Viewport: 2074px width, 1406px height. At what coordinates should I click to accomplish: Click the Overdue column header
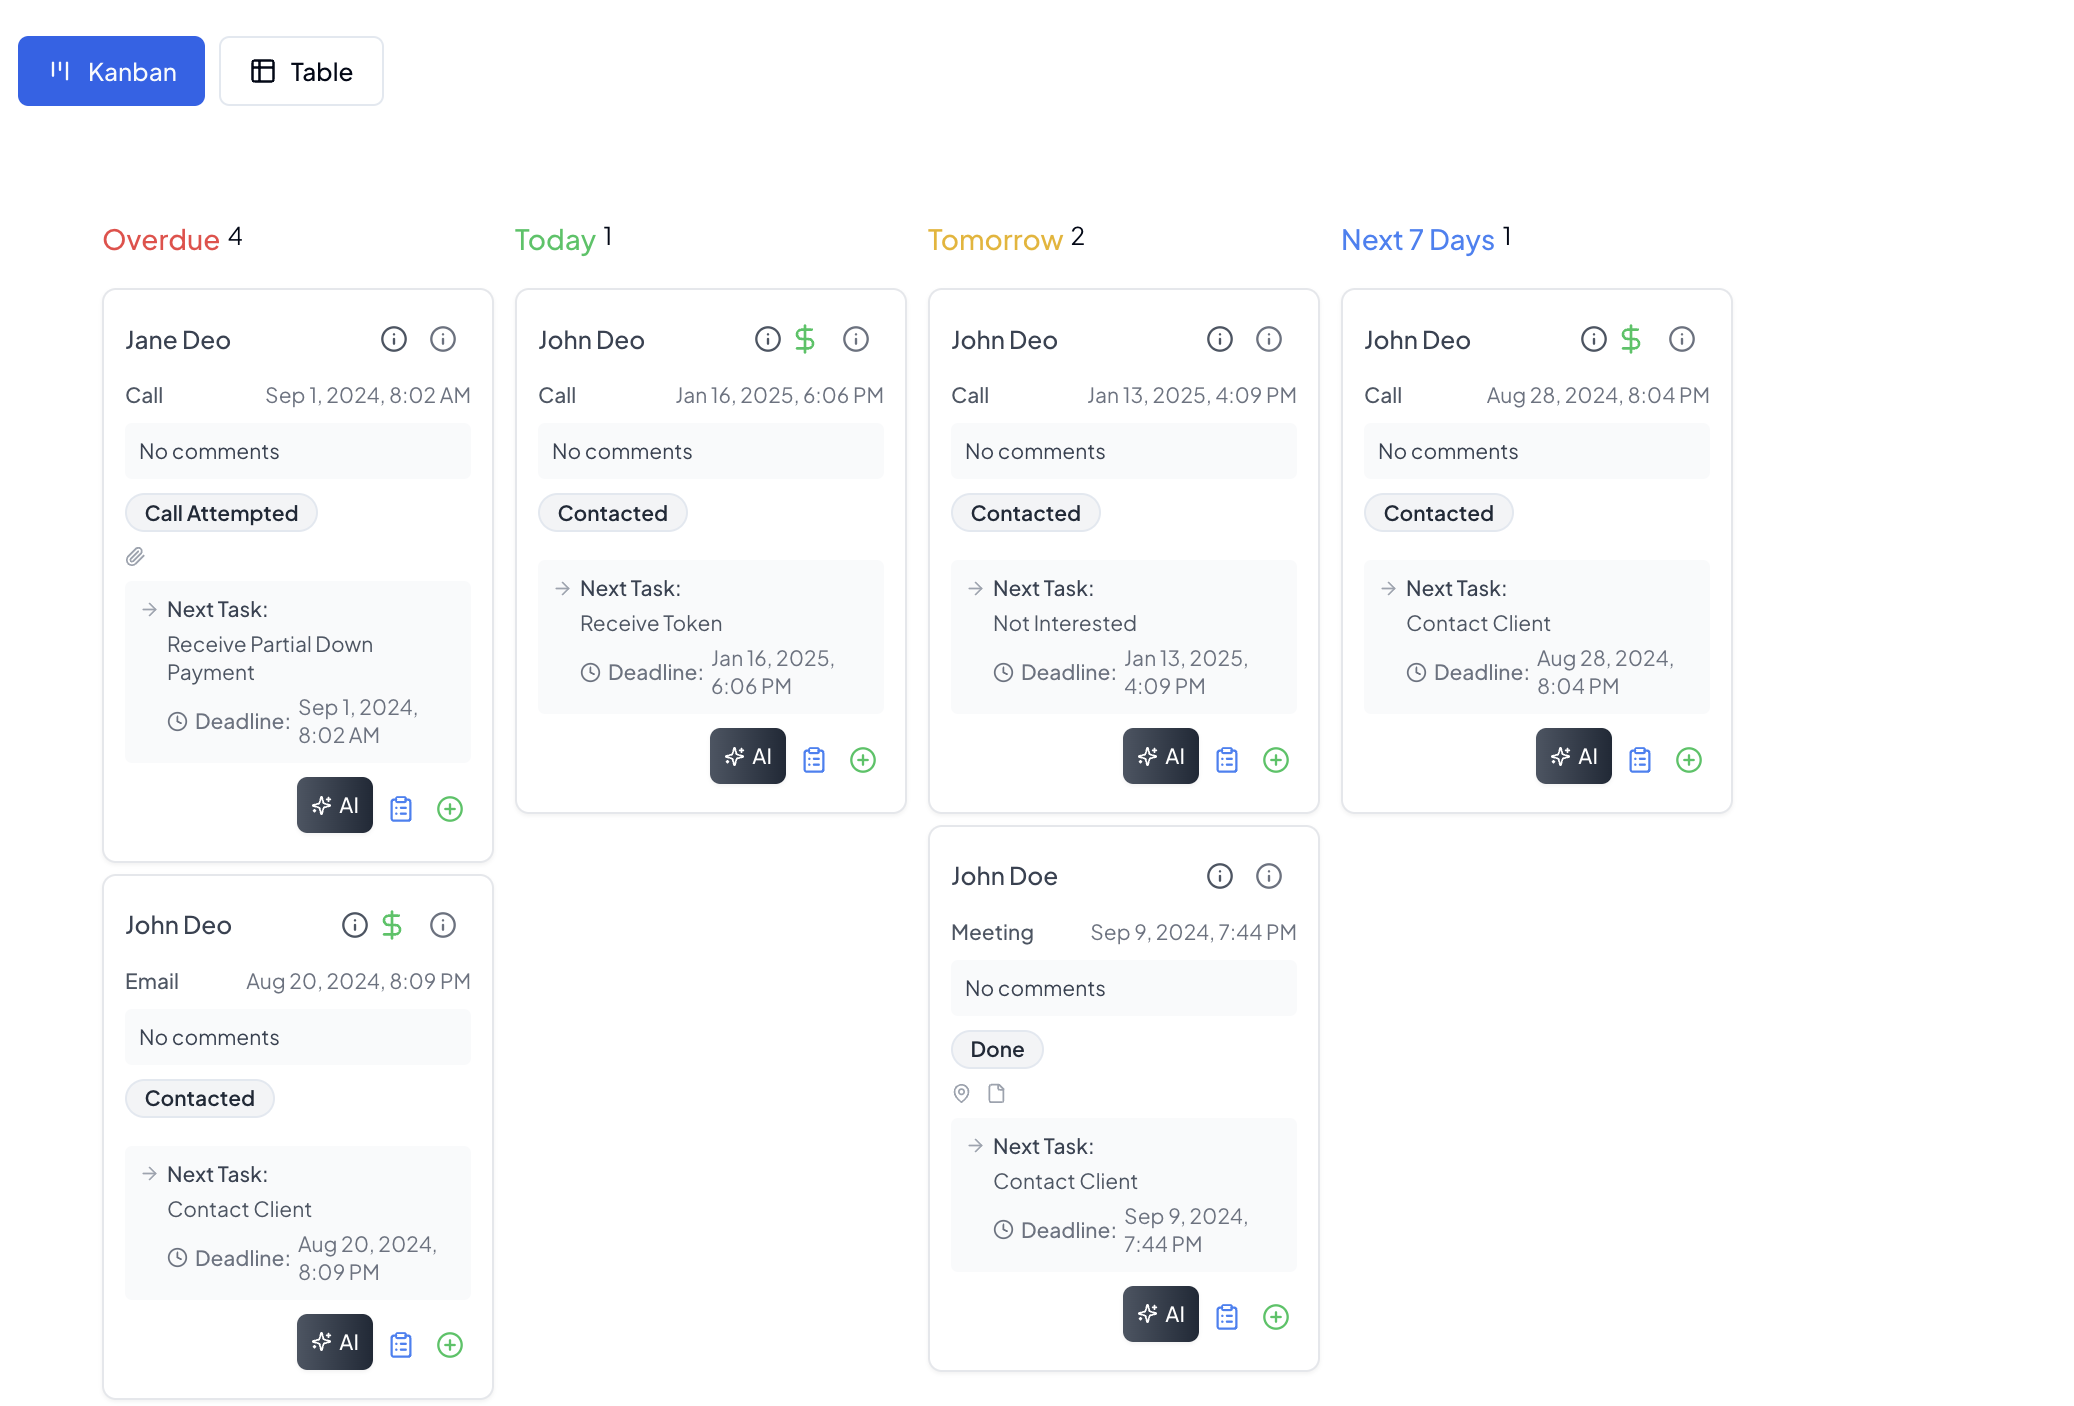point(163,239)
